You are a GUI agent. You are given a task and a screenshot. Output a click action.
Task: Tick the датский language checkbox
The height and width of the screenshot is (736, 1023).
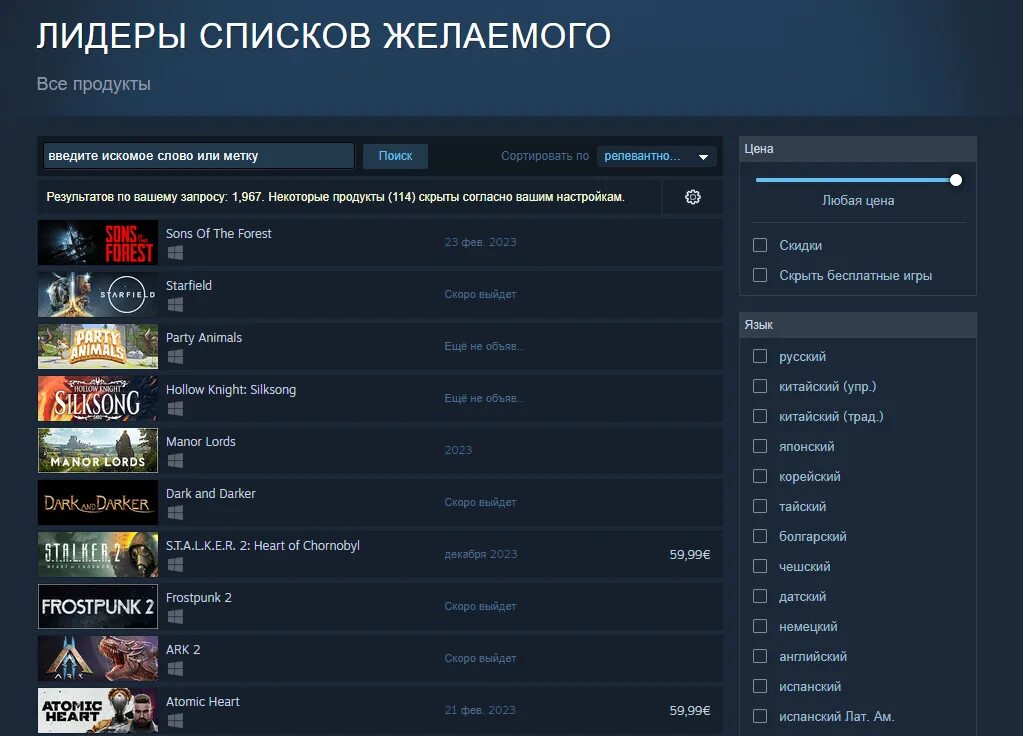(x=760, y=596)
